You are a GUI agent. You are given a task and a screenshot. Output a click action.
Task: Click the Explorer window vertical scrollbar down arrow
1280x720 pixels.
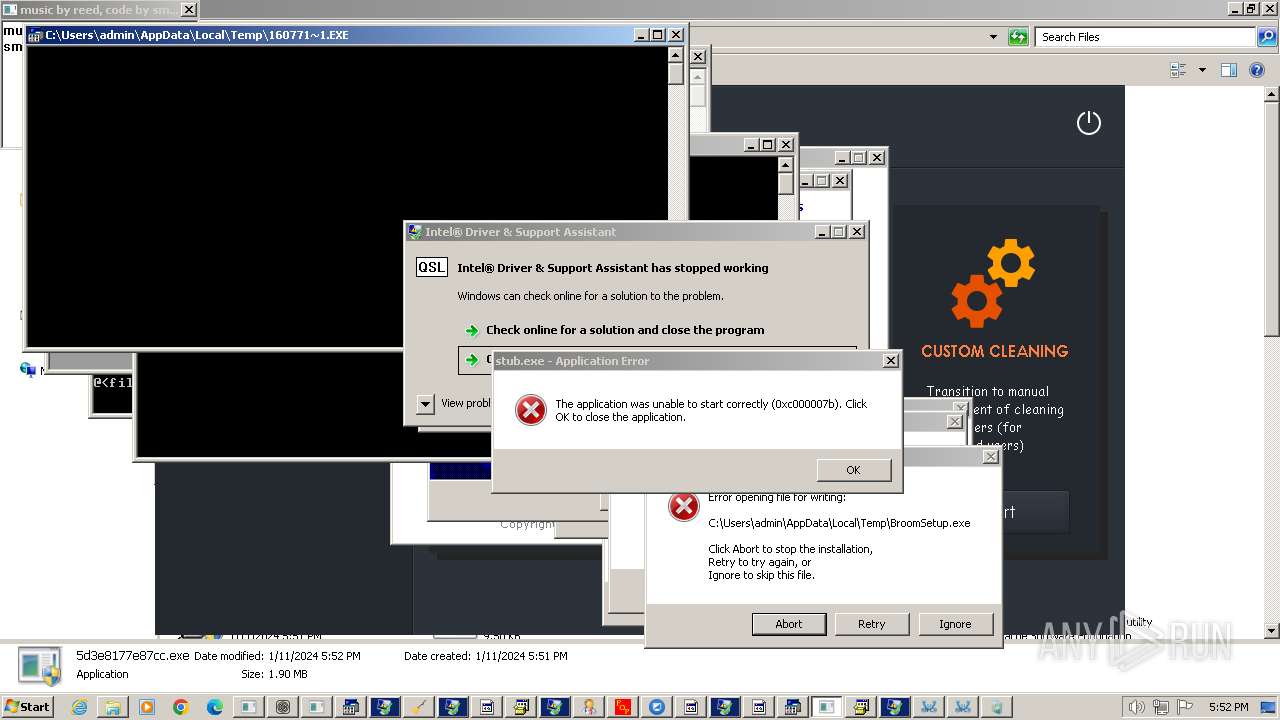tap(1271, 631)
